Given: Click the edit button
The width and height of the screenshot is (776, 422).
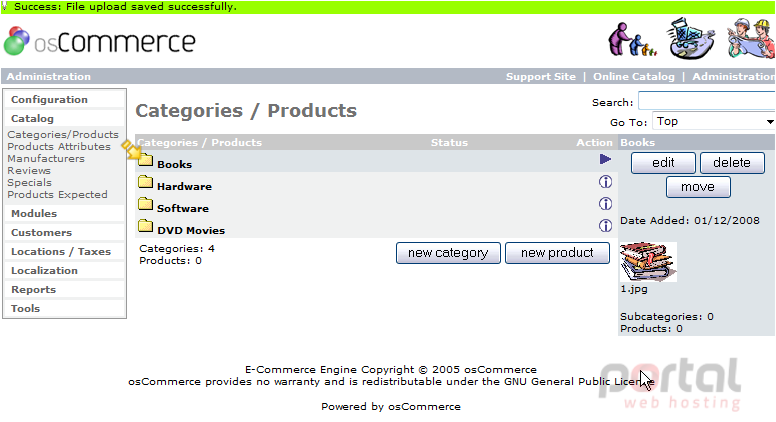Looking at the screenshot, I should [663, 163].
